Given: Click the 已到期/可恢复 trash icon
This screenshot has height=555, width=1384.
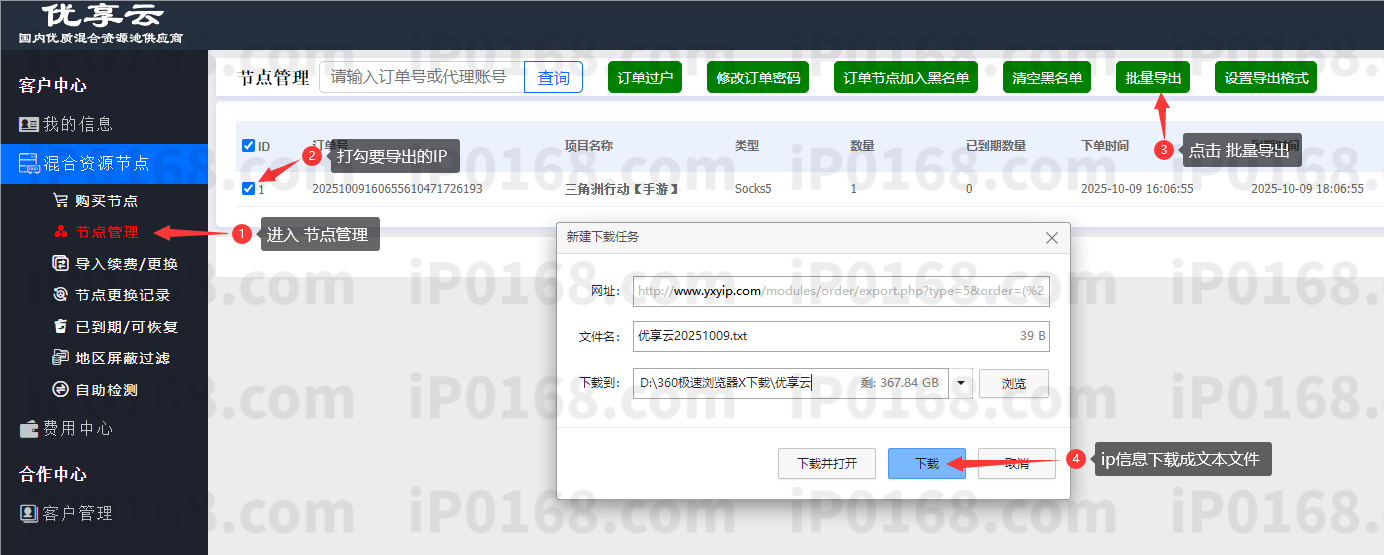Looking at the screenshot, I should (x=60, y=327).
